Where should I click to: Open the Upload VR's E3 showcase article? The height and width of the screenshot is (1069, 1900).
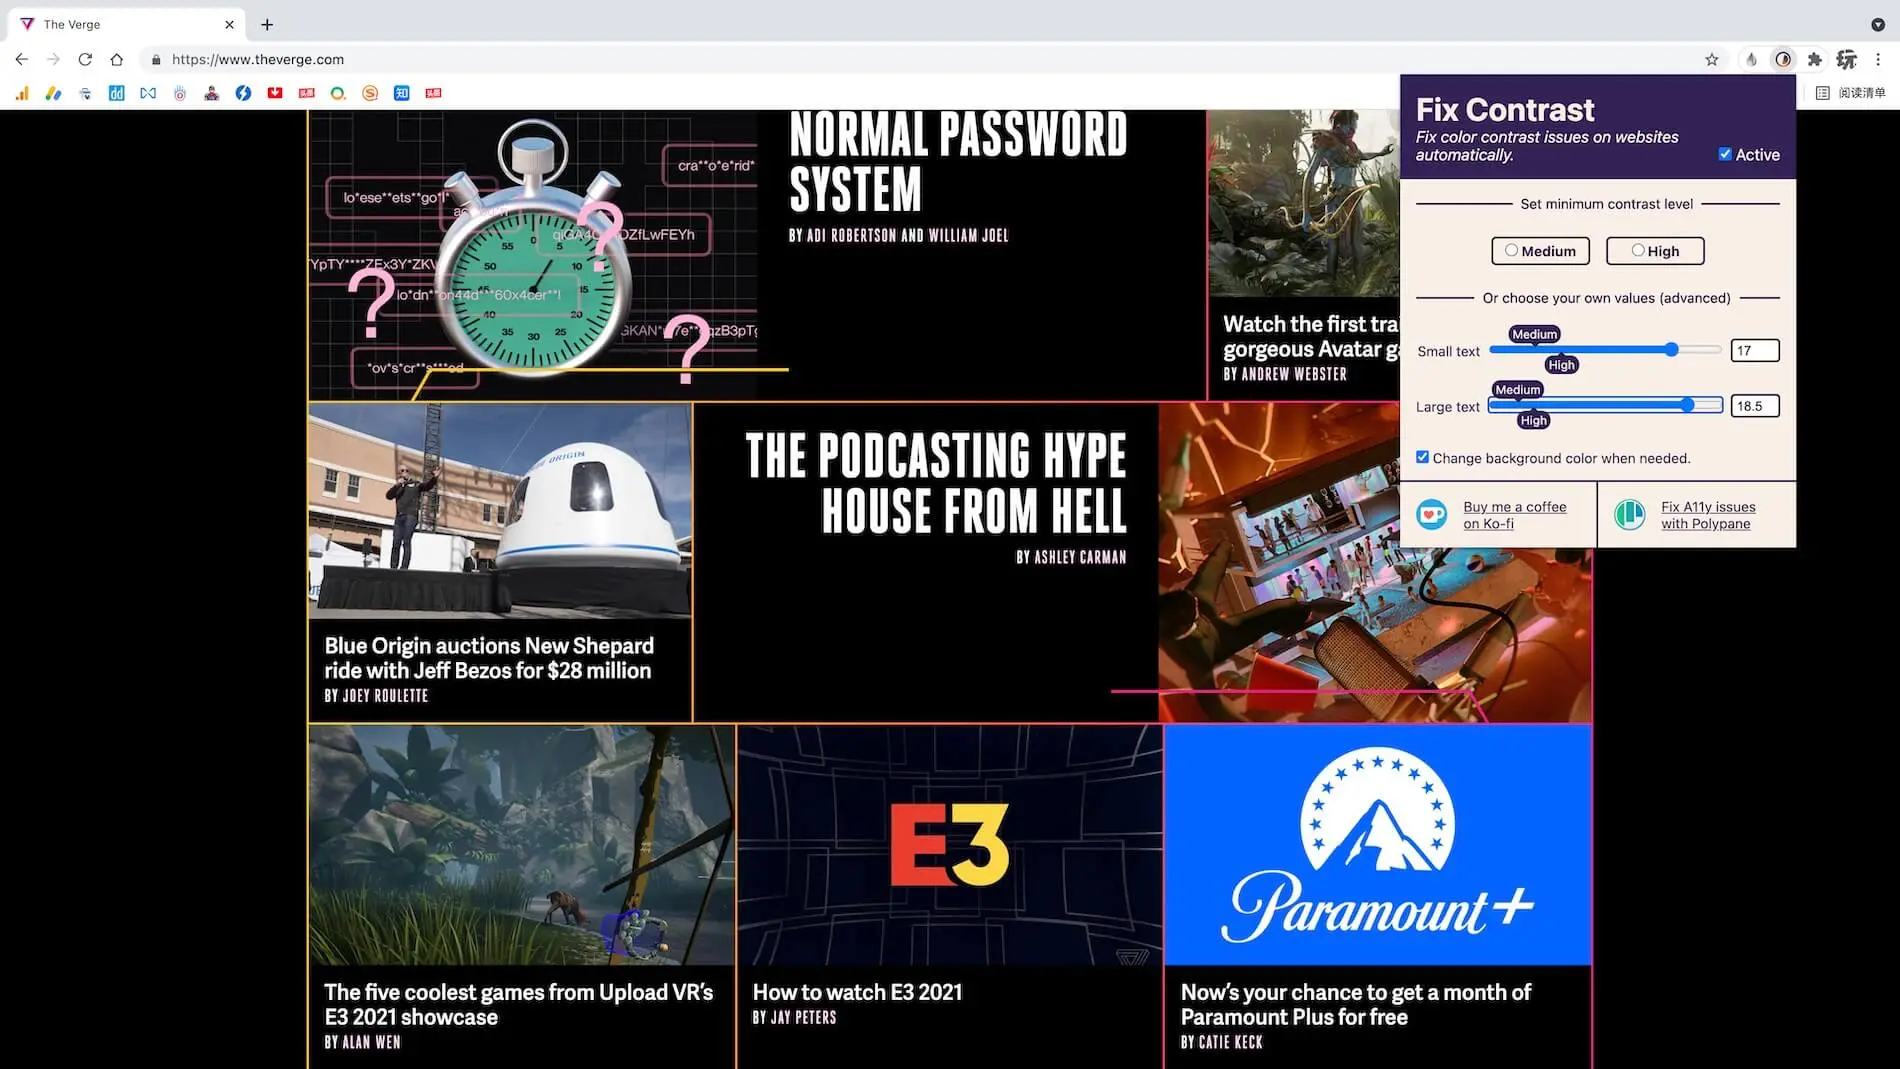point(518,1004)
